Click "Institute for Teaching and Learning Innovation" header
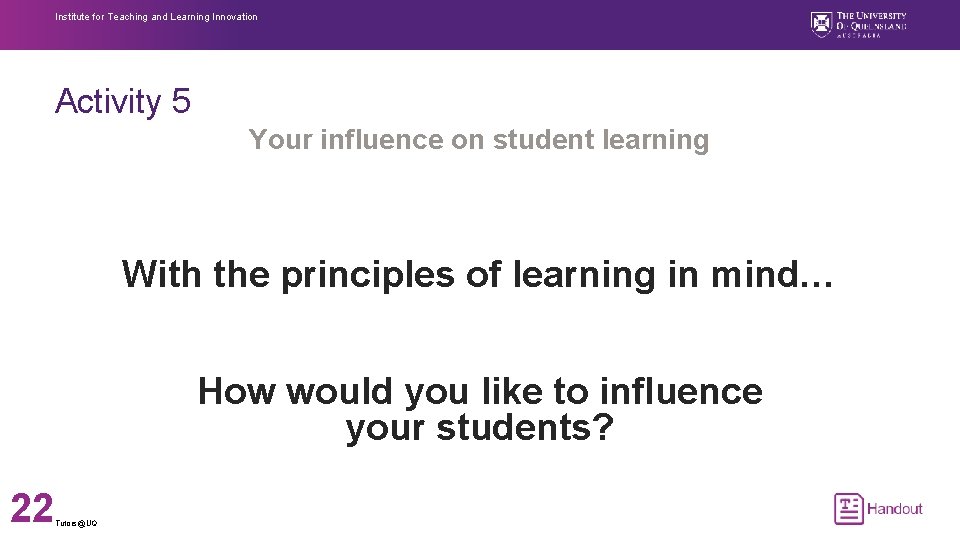 coord(156,17)
